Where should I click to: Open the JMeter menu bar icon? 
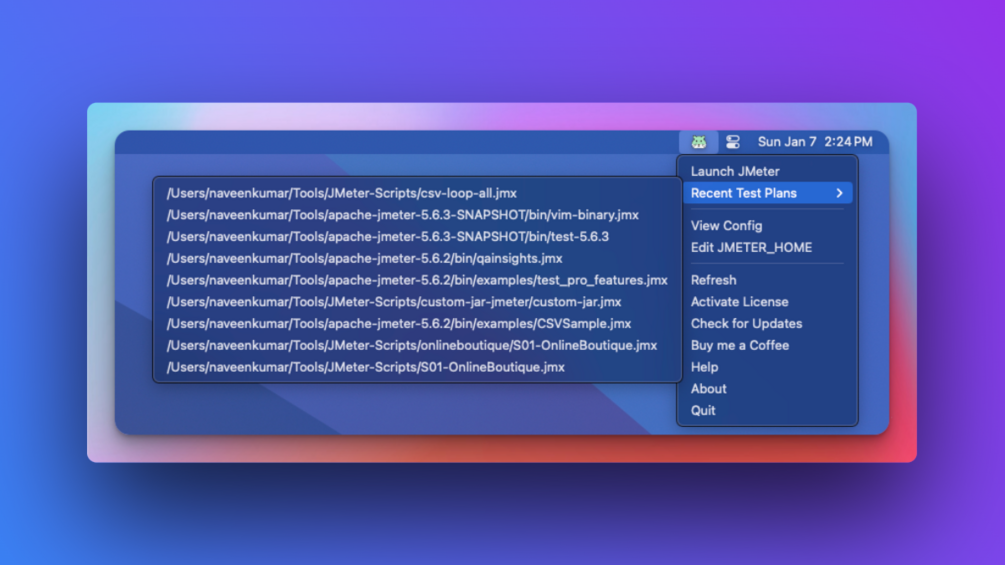click(698, 142)
